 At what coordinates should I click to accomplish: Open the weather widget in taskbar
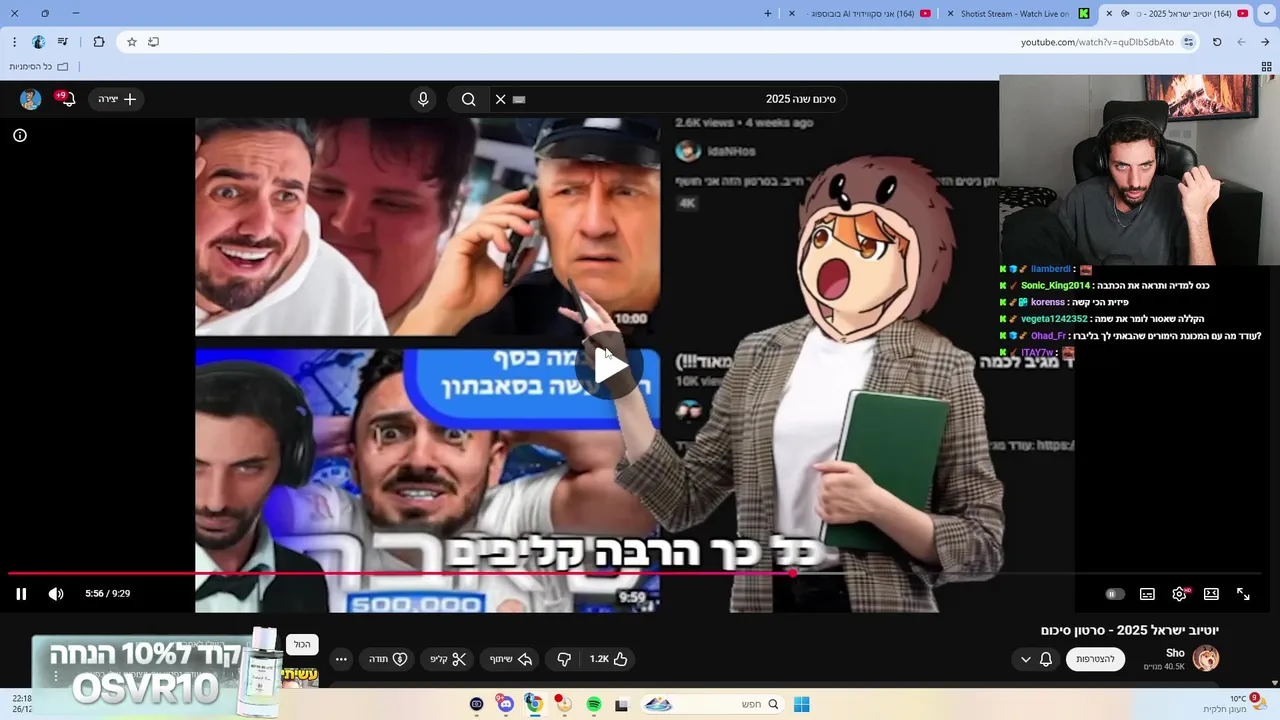1237,704
